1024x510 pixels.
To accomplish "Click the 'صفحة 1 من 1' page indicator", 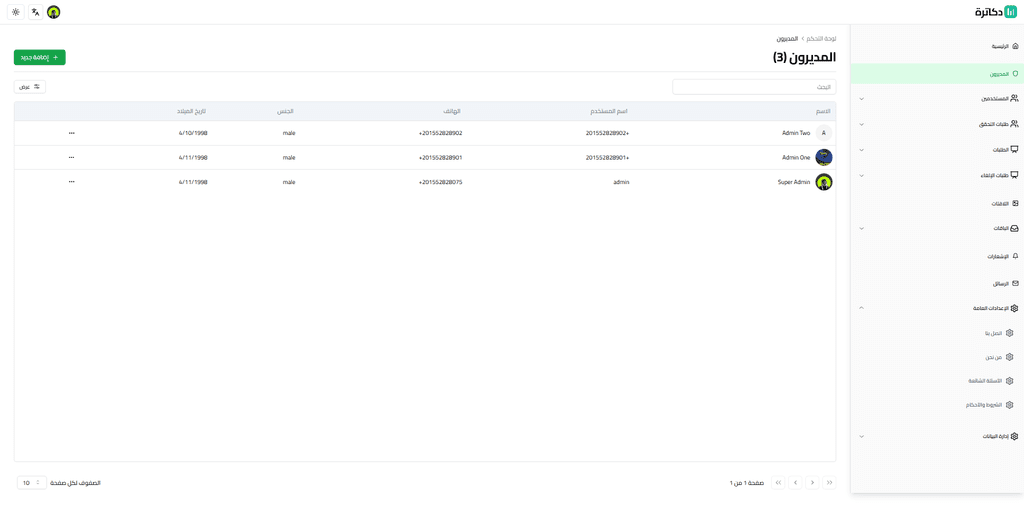I will click(x=746, y=483).
